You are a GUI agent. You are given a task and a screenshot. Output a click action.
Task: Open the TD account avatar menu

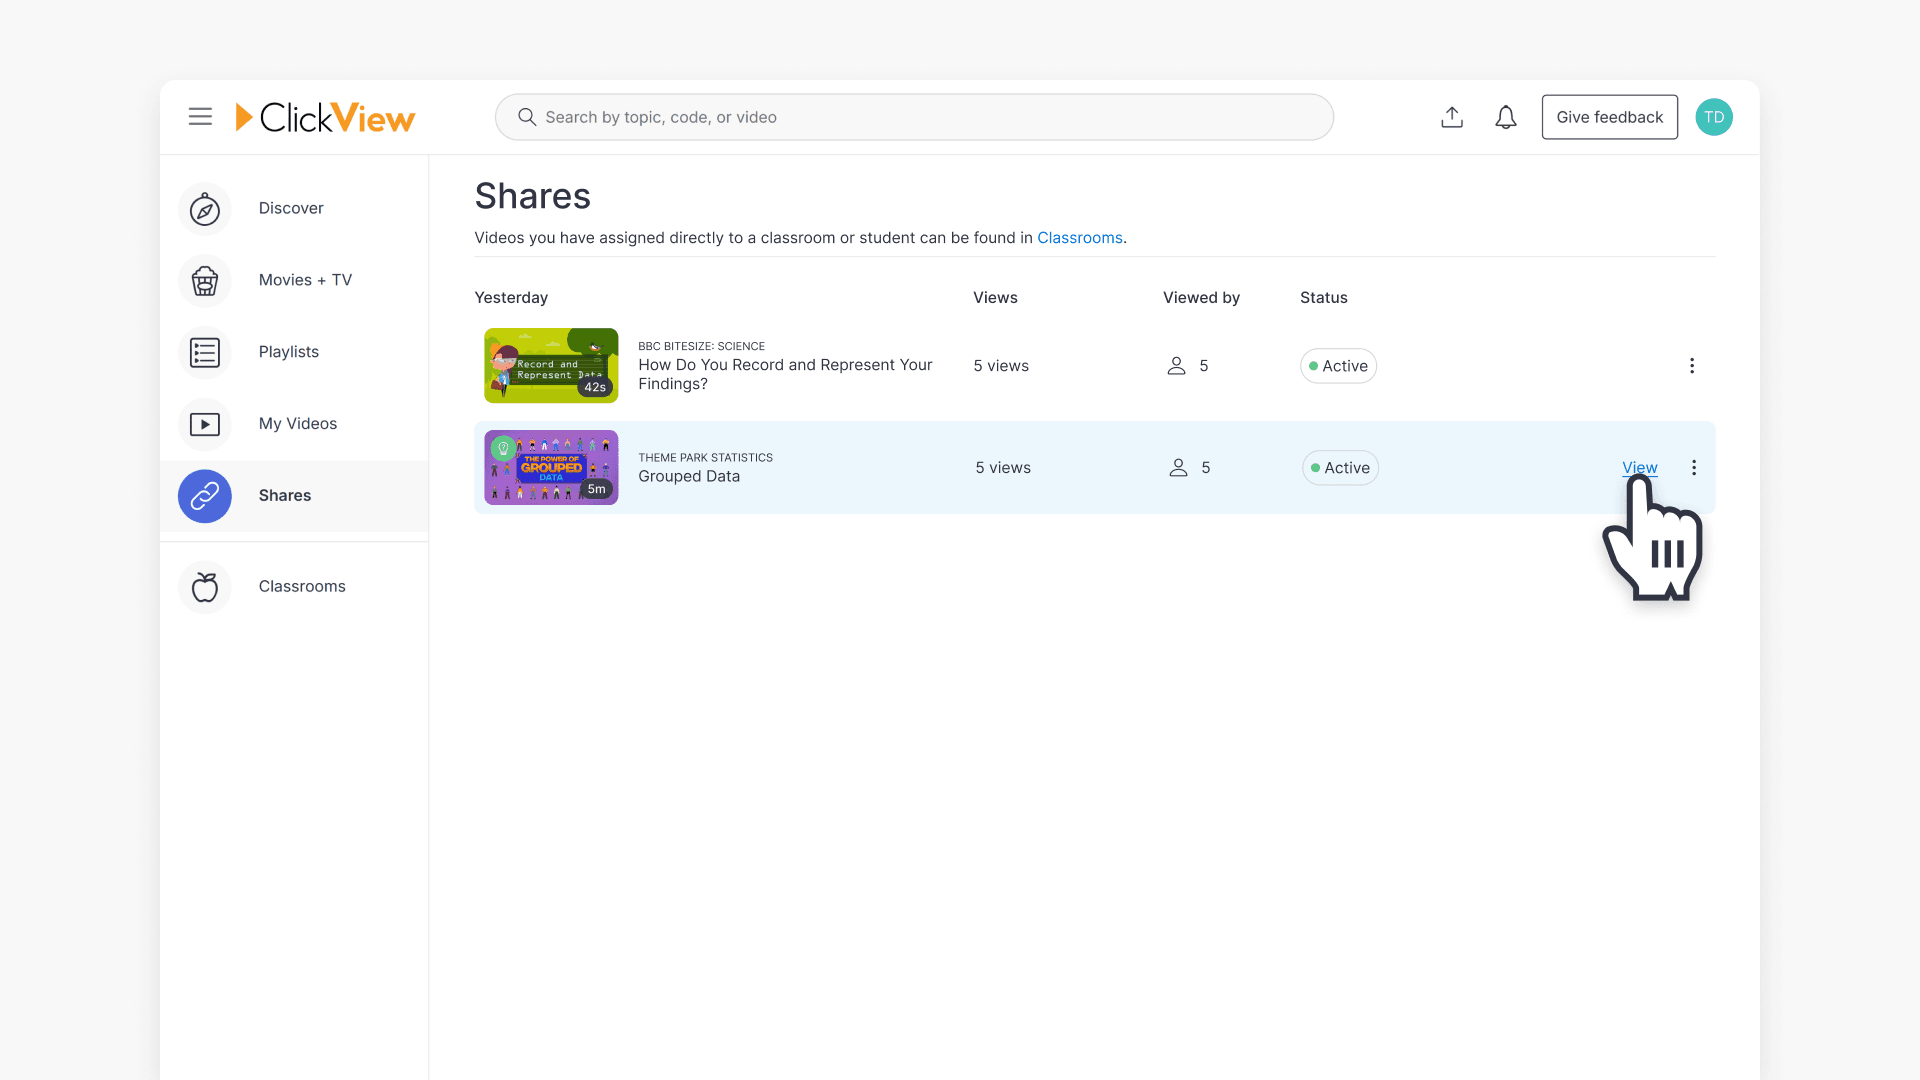1713,117
